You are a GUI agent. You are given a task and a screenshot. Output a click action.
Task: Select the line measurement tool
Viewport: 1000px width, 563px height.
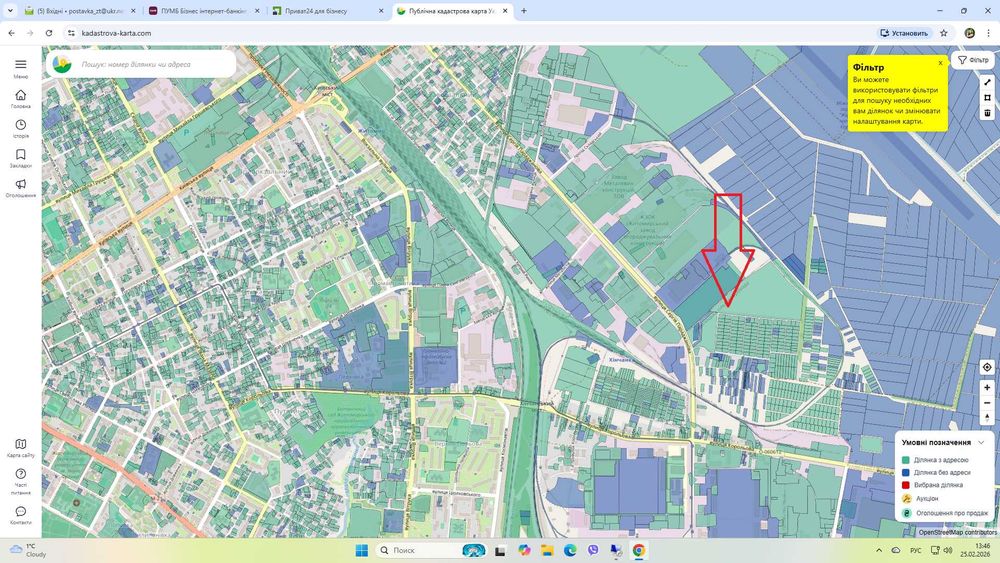pos(987,82)
